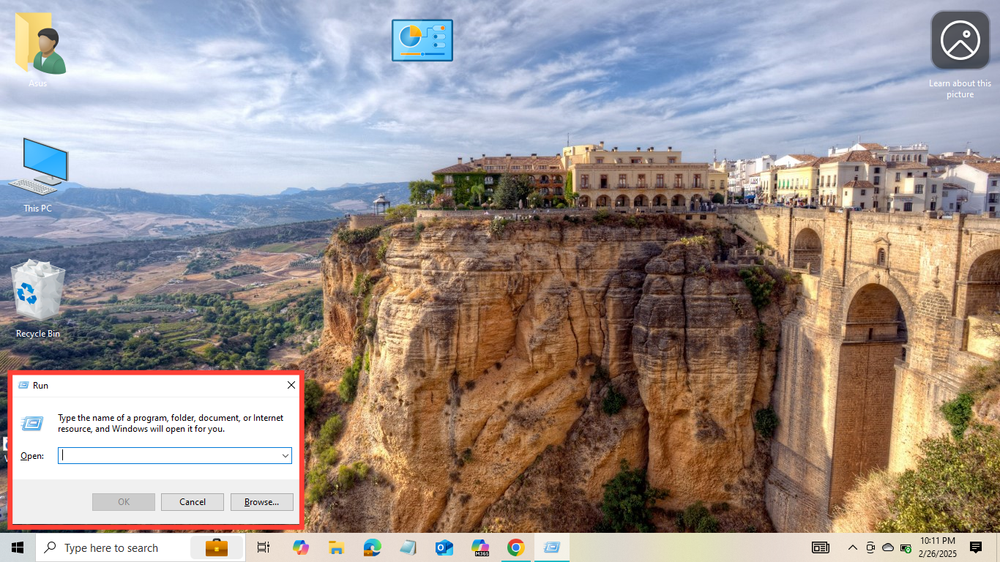Launch Microsoft Edge from the taskbar

tap(372, 547)
